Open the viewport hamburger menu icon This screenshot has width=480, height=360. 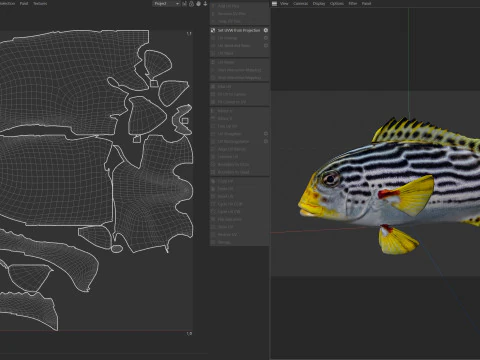coord(274,4)
